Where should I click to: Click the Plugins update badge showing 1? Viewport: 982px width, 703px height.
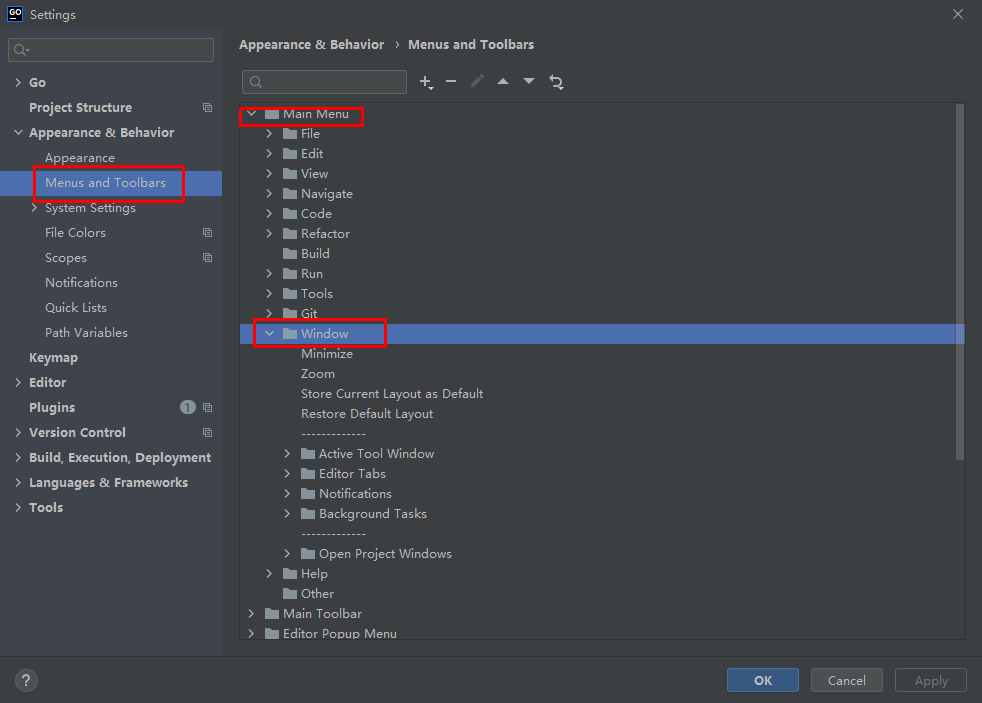click(x=188, y=408)
